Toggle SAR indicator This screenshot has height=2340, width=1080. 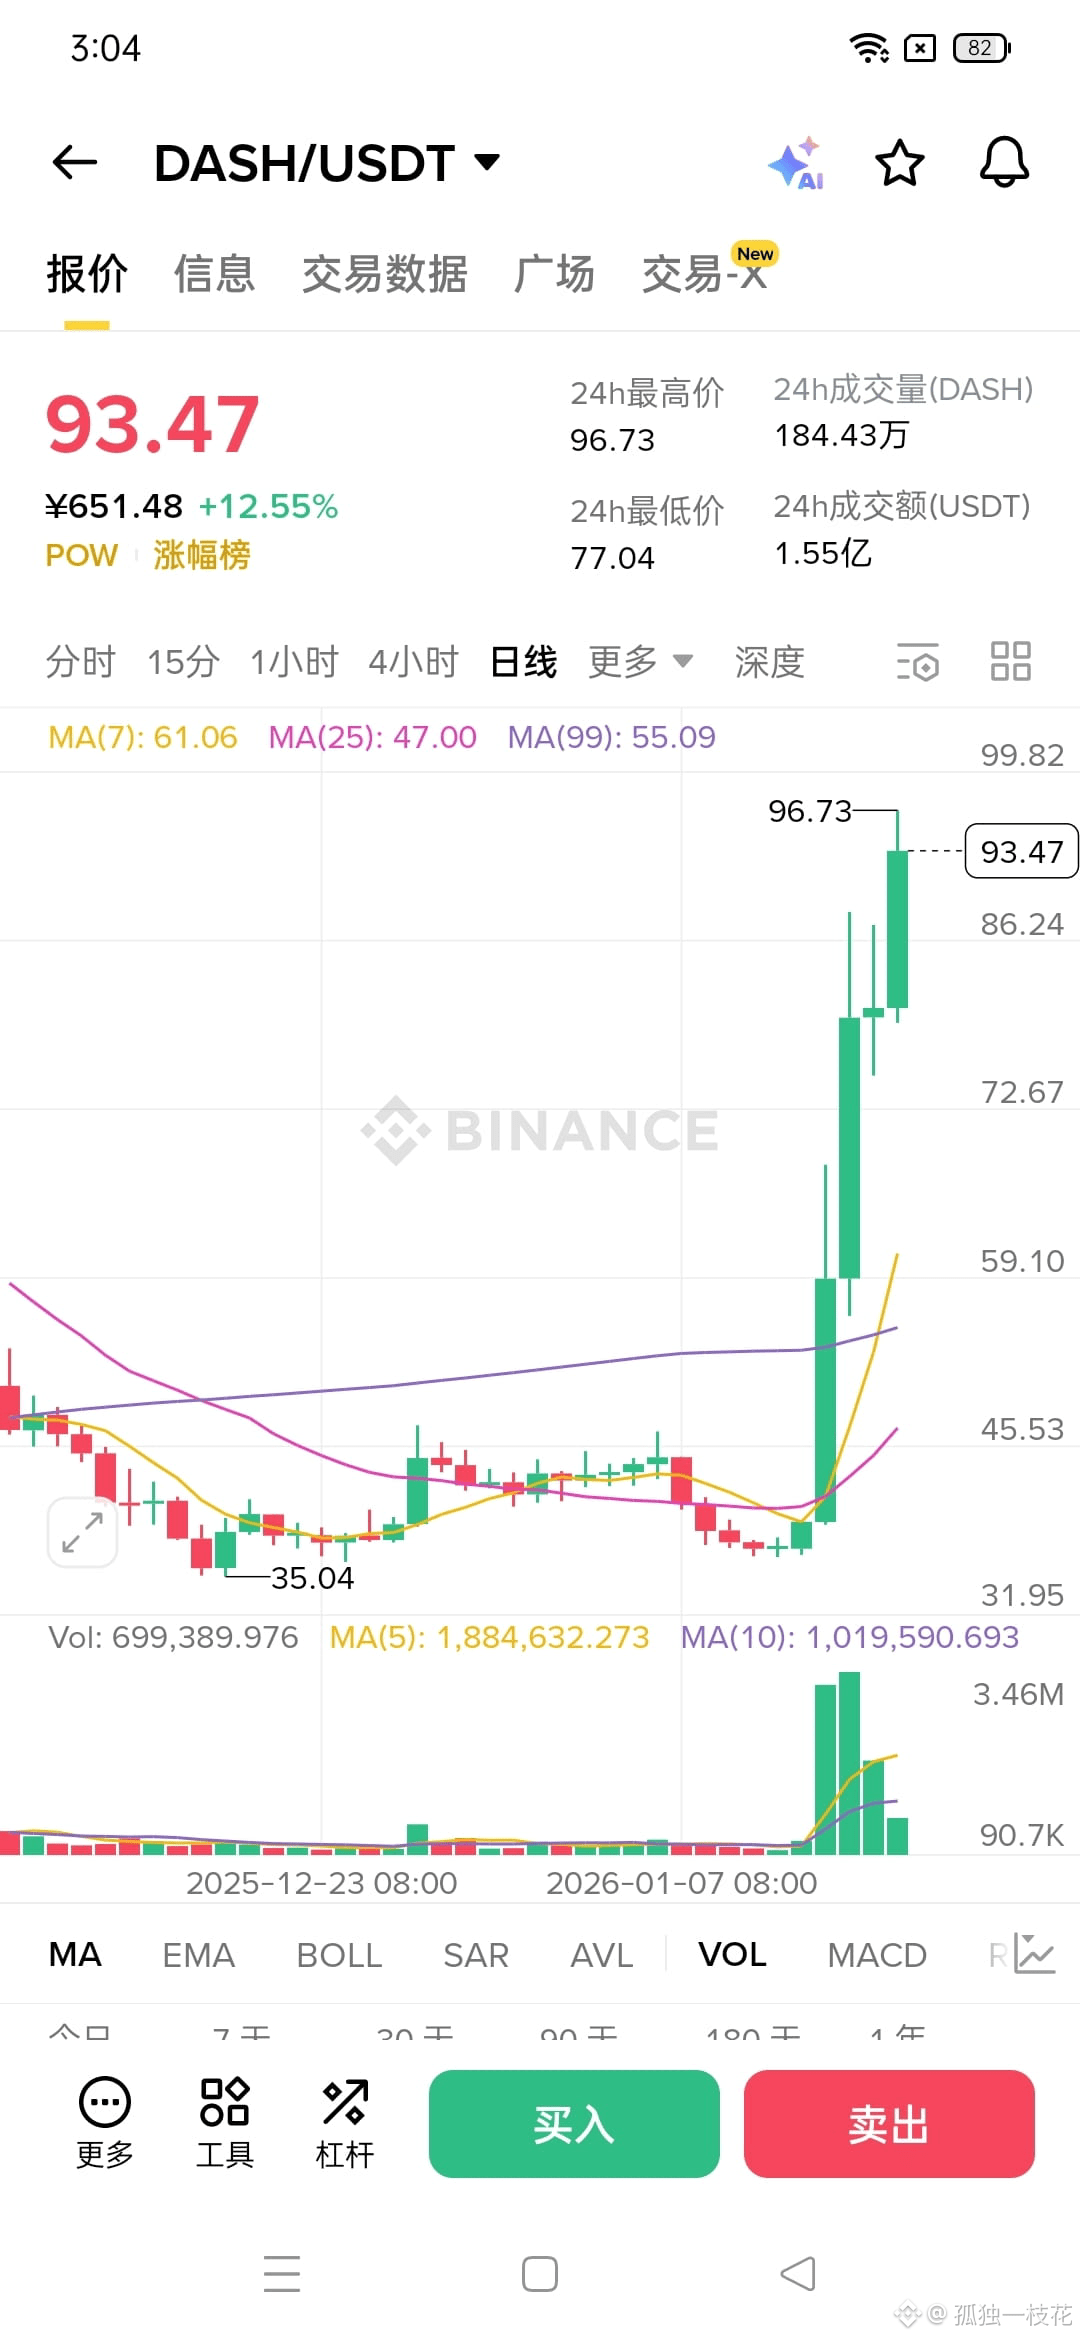pyautogui.click(x=476, y=1954)
